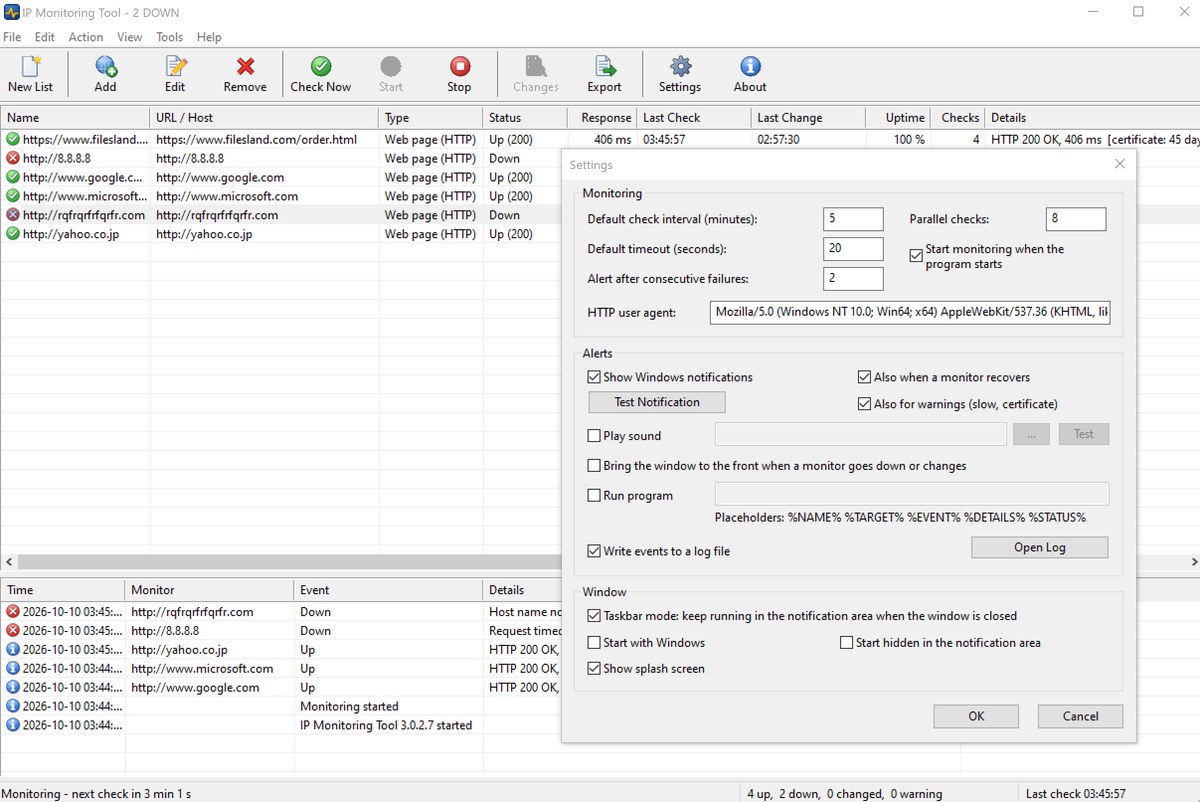Sort by the Status column header
Screen dimensions: 1200x802
point(525,118)
